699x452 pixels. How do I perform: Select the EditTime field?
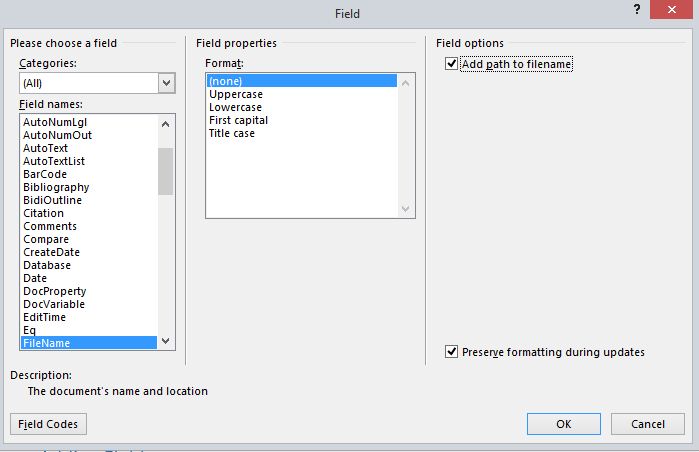click(45, 317)
